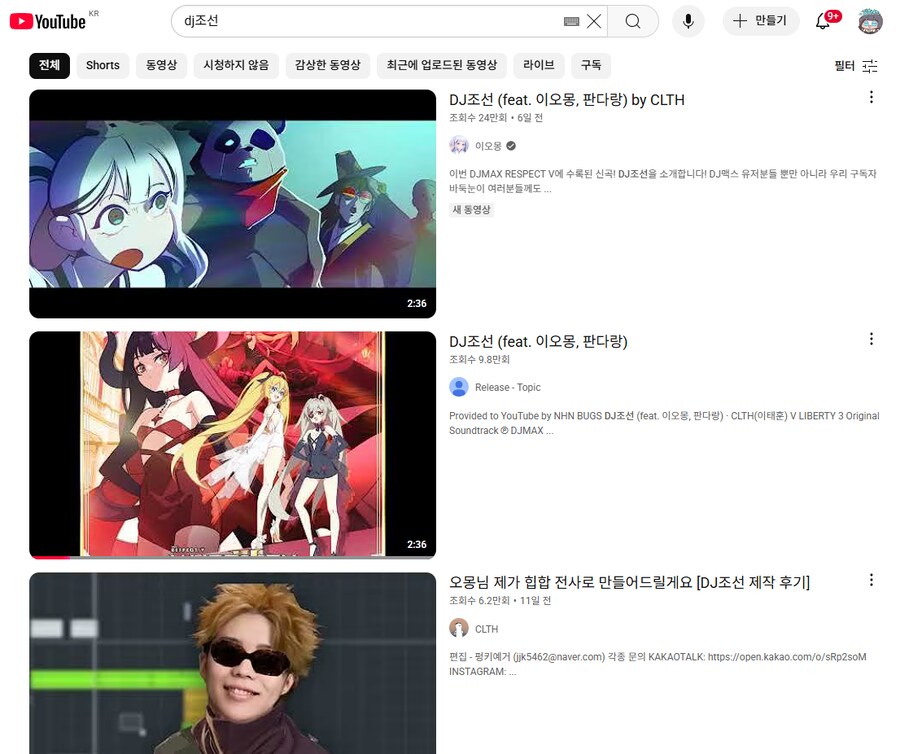Select the 전체 filter chip

tap(49, 65)
